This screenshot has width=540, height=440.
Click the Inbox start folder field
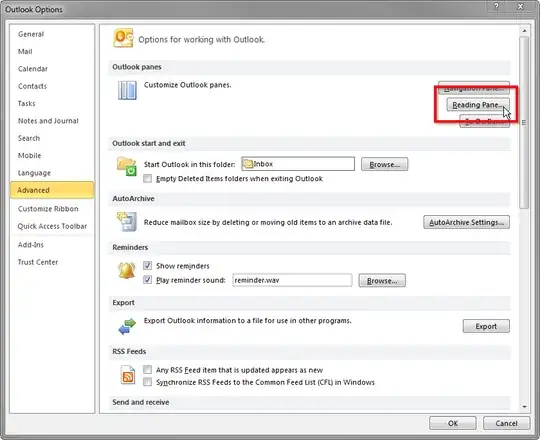(298, 164)
